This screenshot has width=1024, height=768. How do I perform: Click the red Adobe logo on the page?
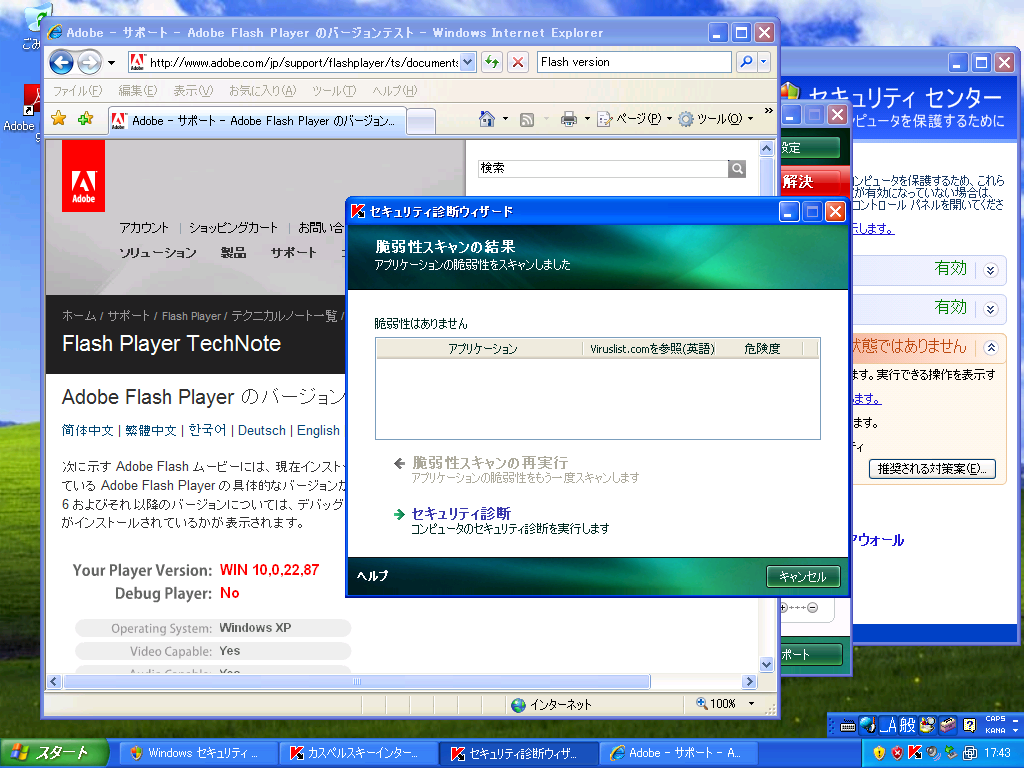click(x=84, y=176)
